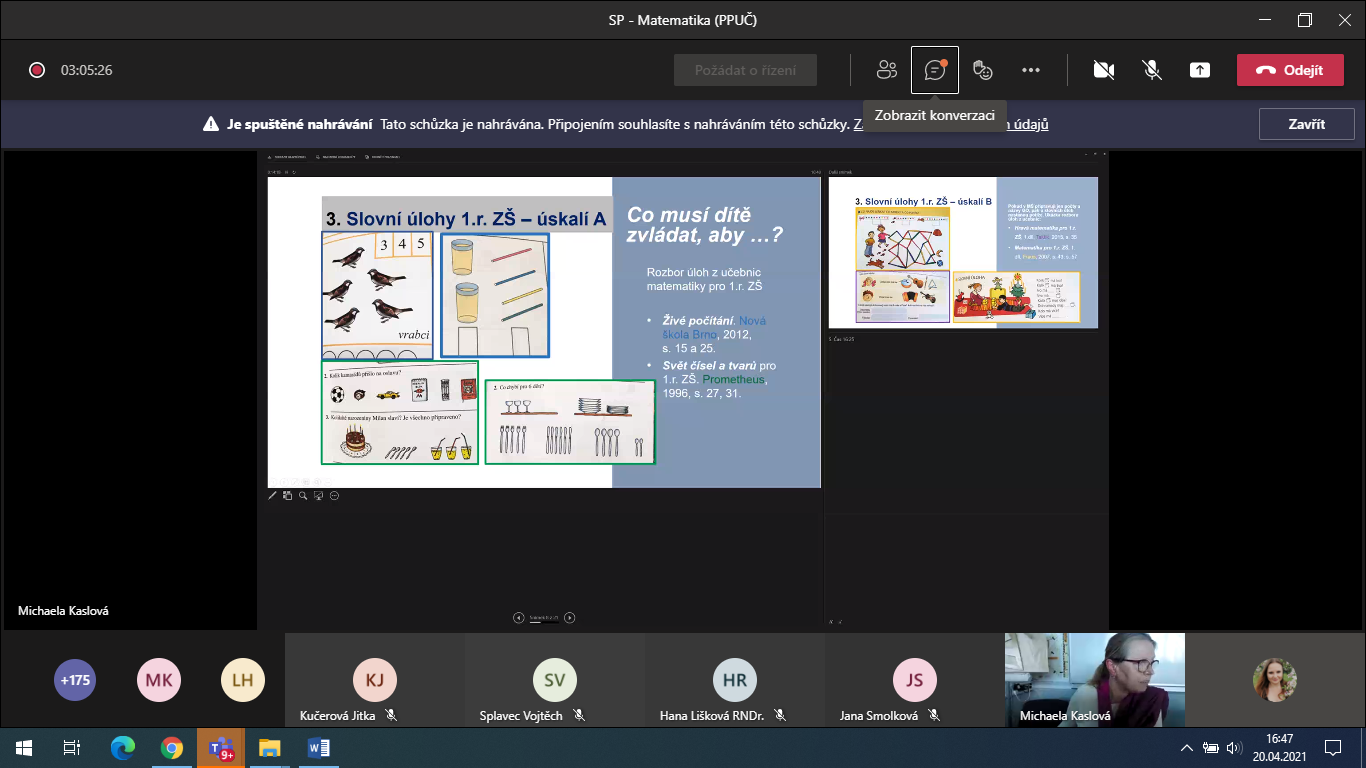Image resolution: width=1366 pixels, height=768 pixels.
Task: Launch Microsoft Edge from the taskbar
Action: coord(123,747)
